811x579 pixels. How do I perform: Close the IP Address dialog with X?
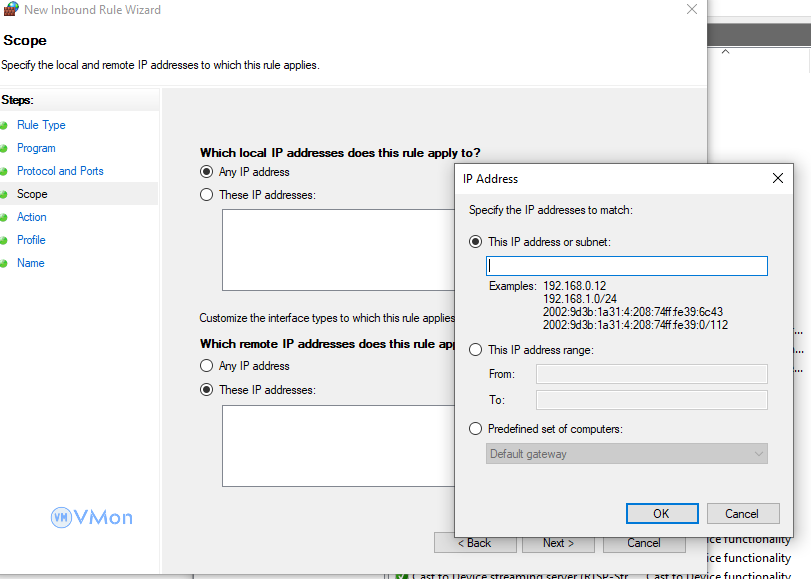pyautogui.click(x=777, y=178)
